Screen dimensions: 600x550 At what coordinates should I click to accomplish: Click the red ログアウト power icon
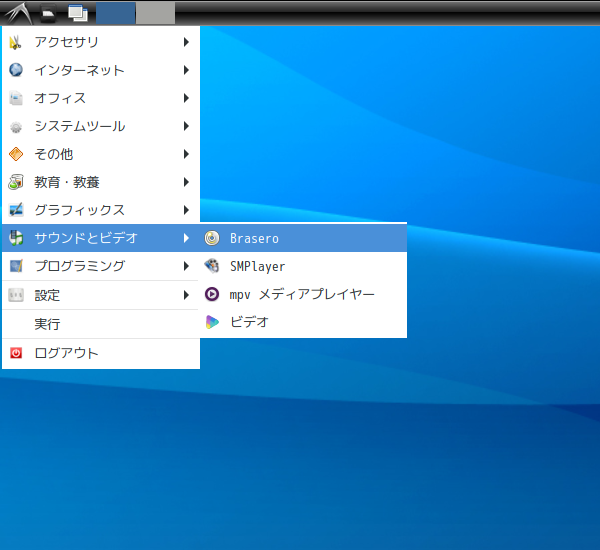tap(16, 353)
